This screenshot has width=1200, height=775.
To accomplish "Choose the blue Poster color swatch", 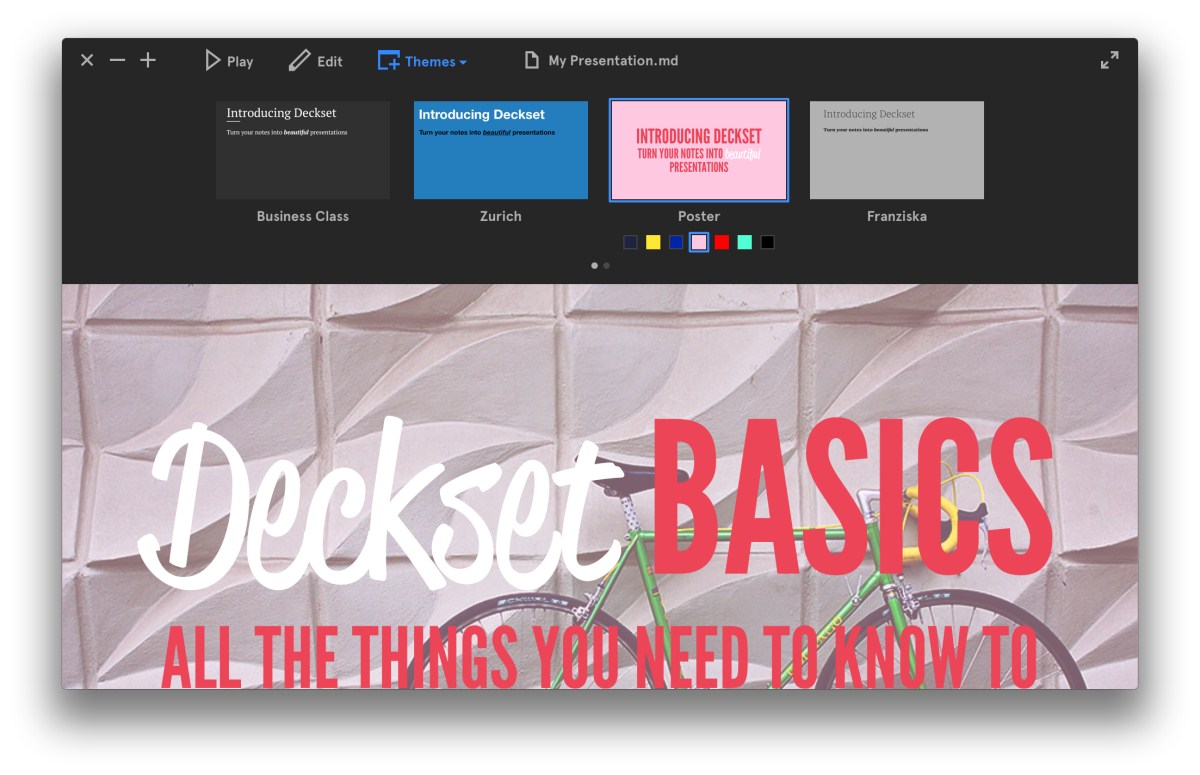I will [x=676, y=242].
